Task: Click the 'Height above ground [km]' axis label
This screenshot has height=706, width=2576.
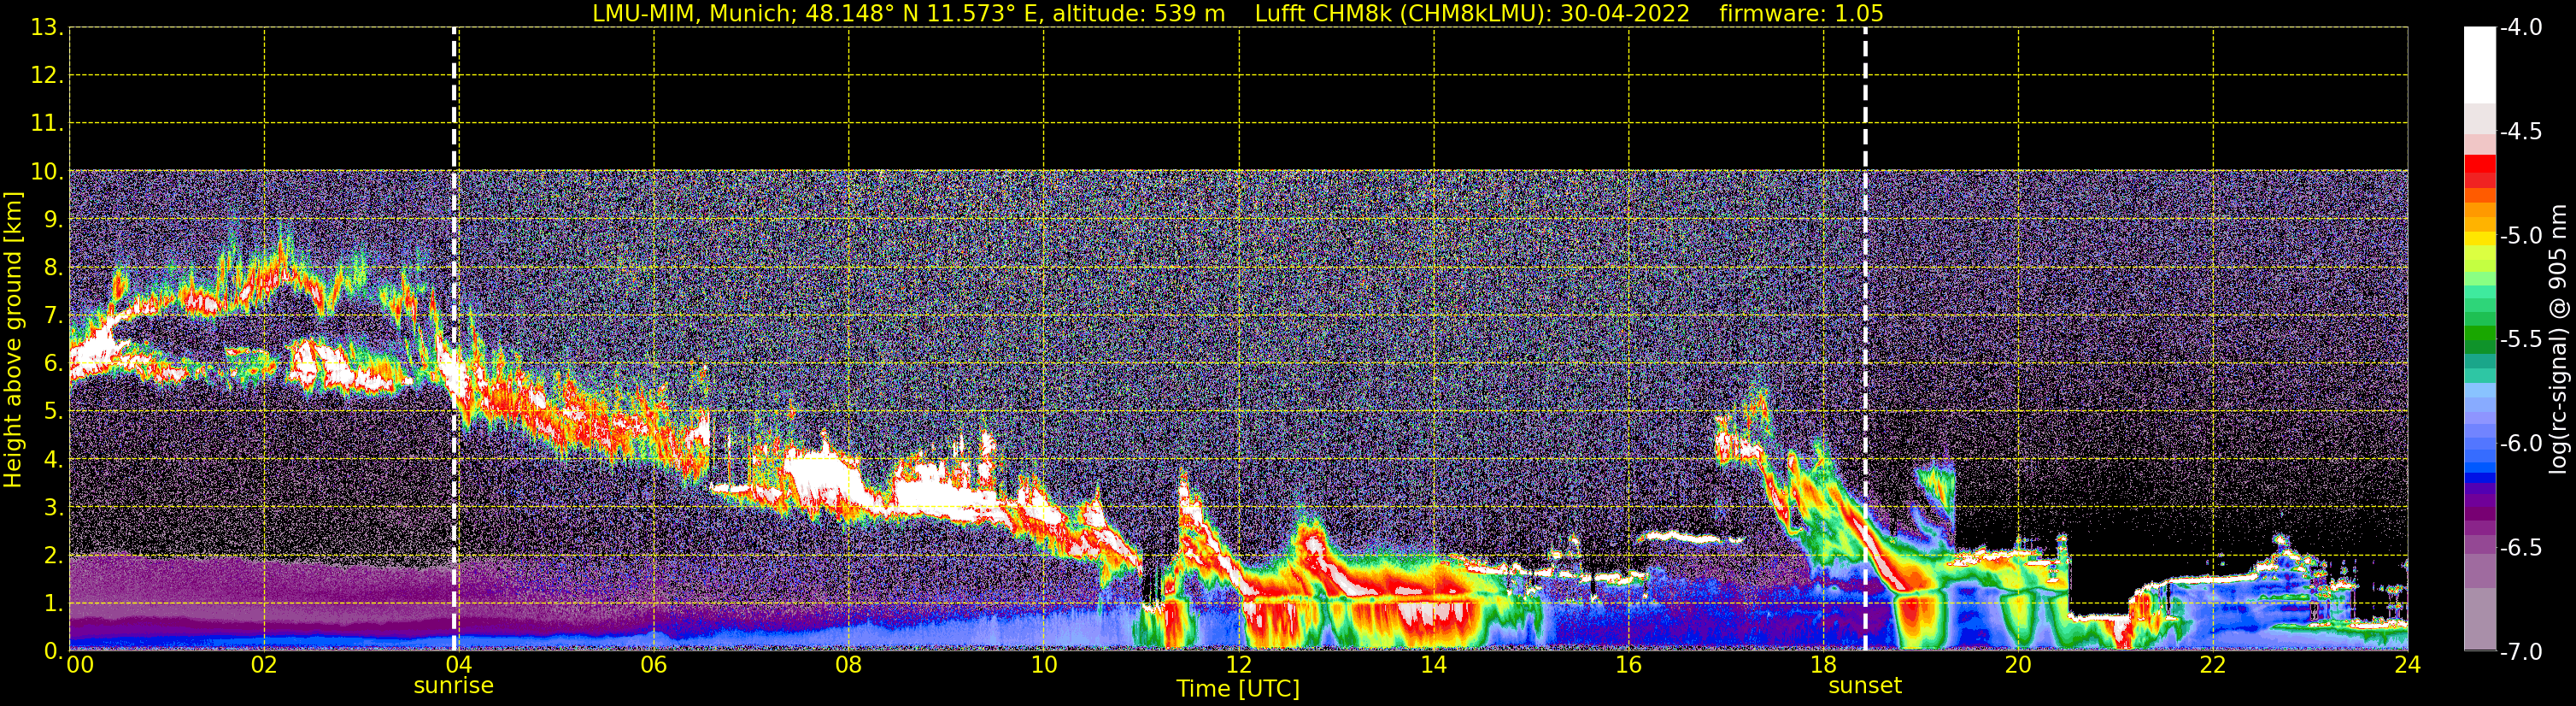Action: [13, 339]
